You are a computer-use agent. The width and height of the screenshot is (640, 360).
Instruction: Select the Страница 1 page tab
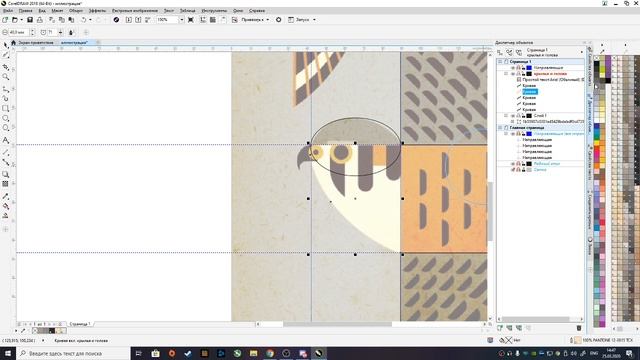click(80, 324)
